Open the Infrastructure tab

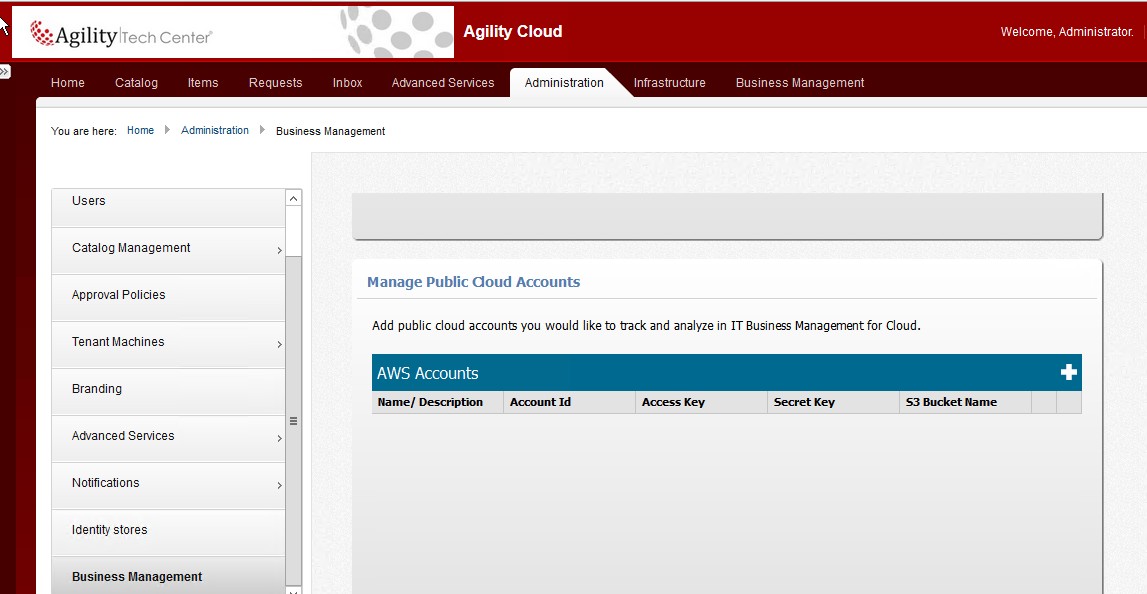(669, 83)
